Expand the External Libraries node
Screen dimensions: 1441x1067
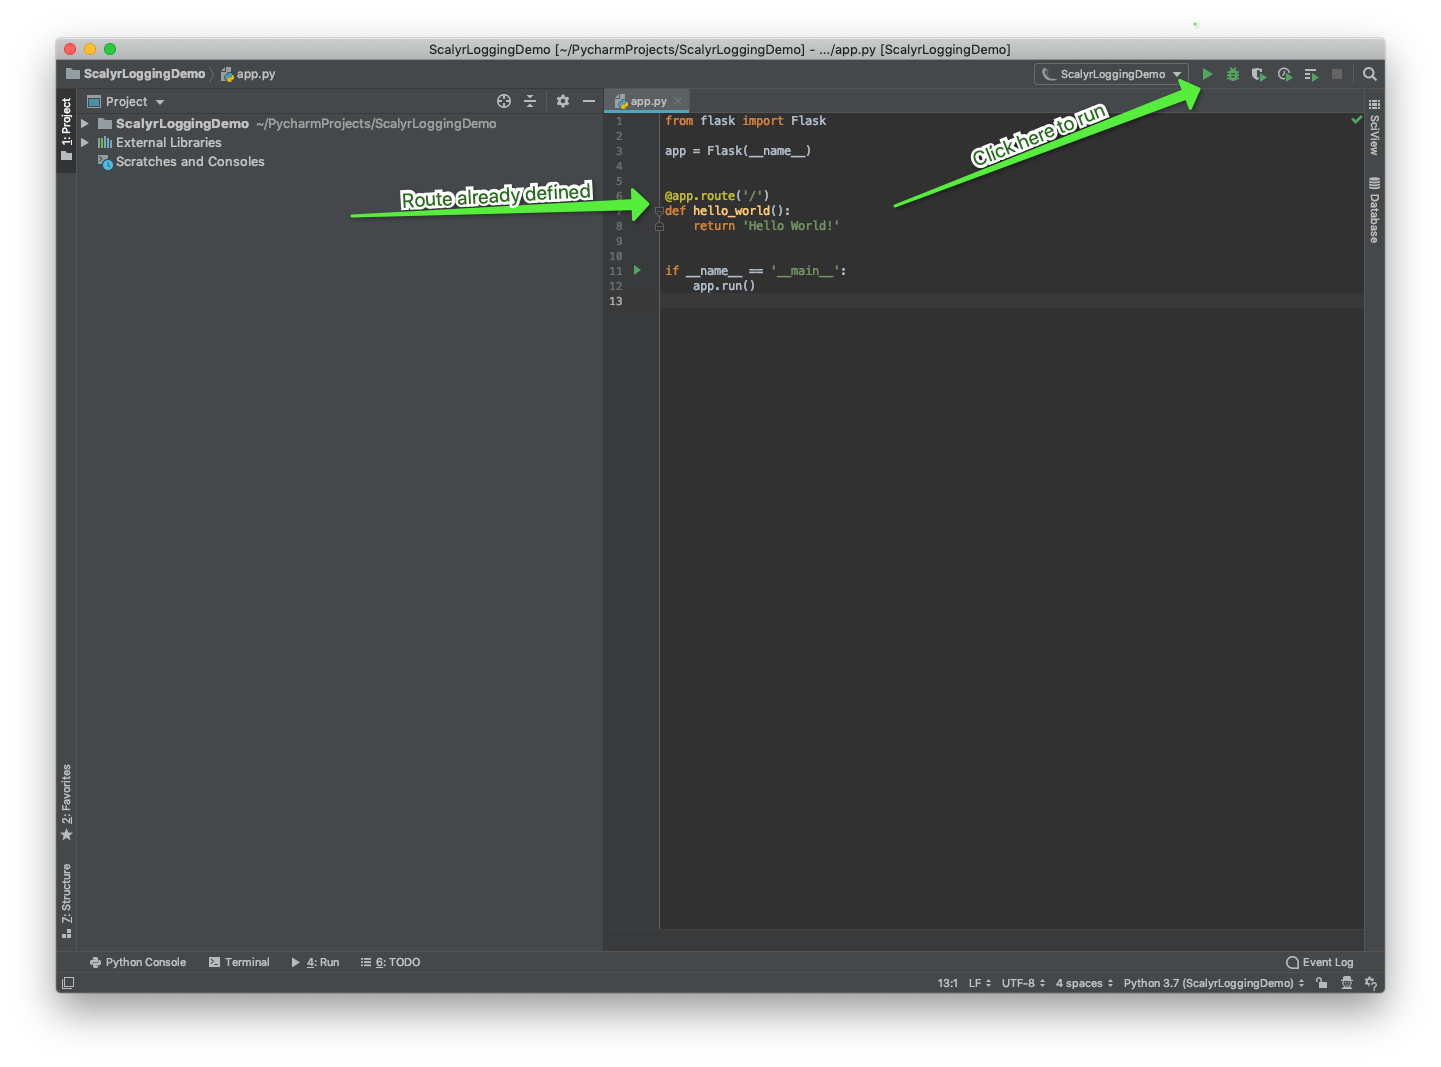pos(85,143)
